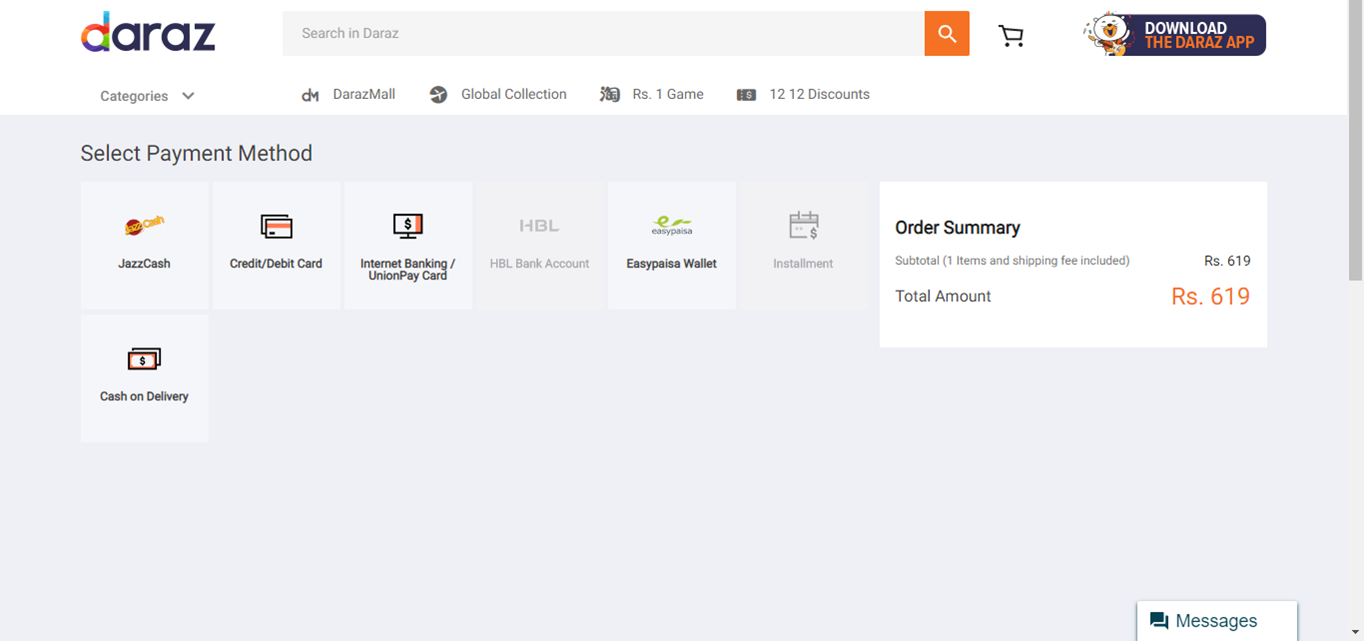This screenshot has height=641, width=1364.
Task: Choose Internet Banking / UnionPay Card label
Action: tap(408, 270)
